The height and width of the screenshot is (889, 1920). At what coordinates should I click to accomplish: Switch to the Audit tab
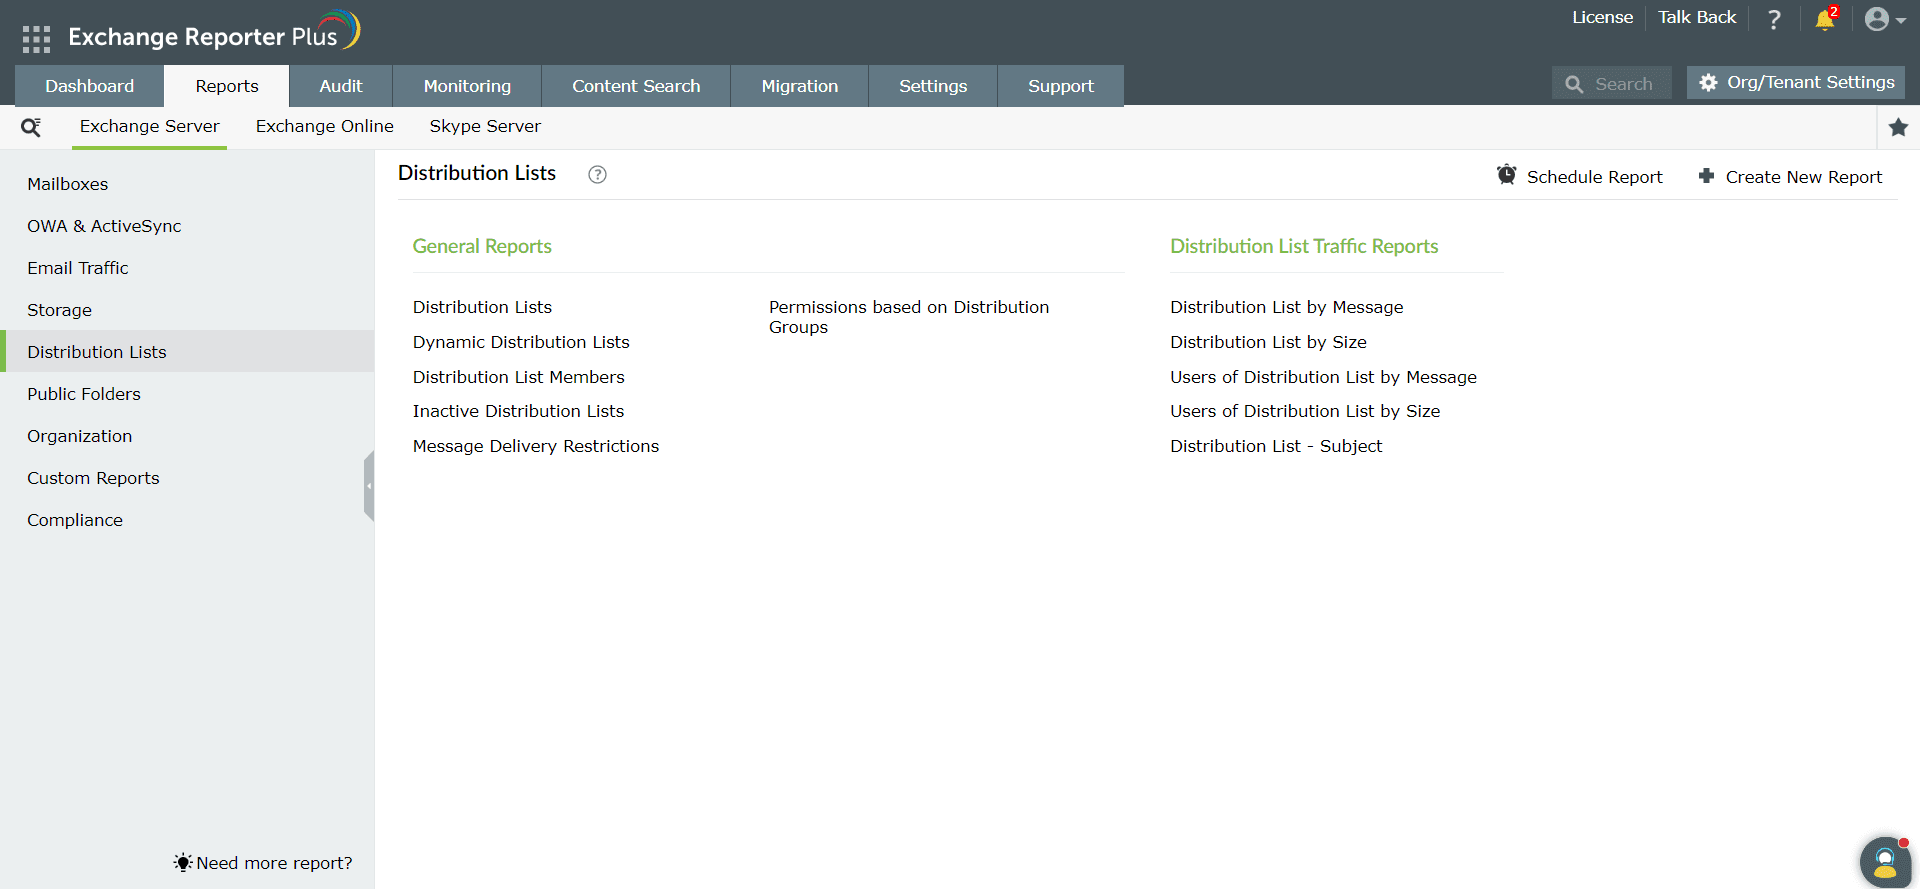(341, 86)
